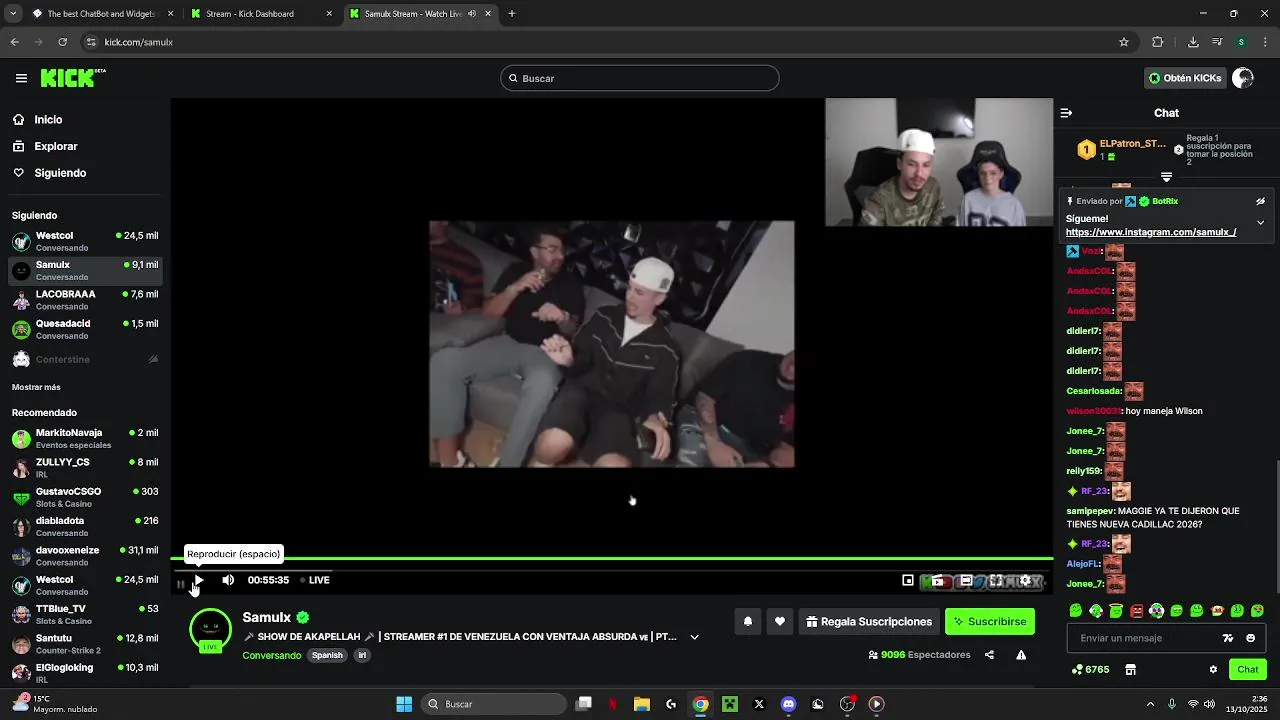Follow Samulx with the heart icon
This screenshot has height=720, width=1280.
780,622
